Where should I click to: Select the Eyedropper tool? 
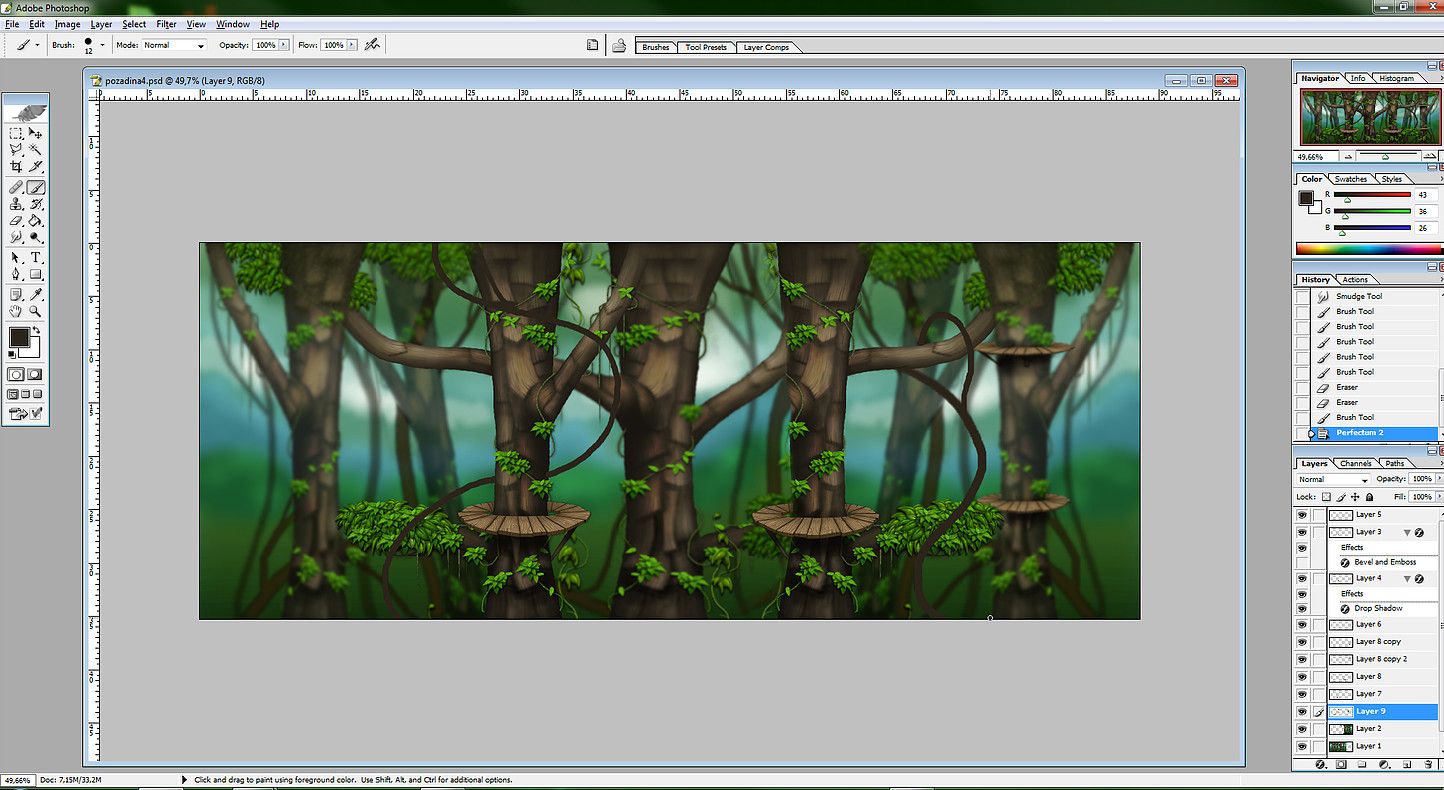pos(35,295)
